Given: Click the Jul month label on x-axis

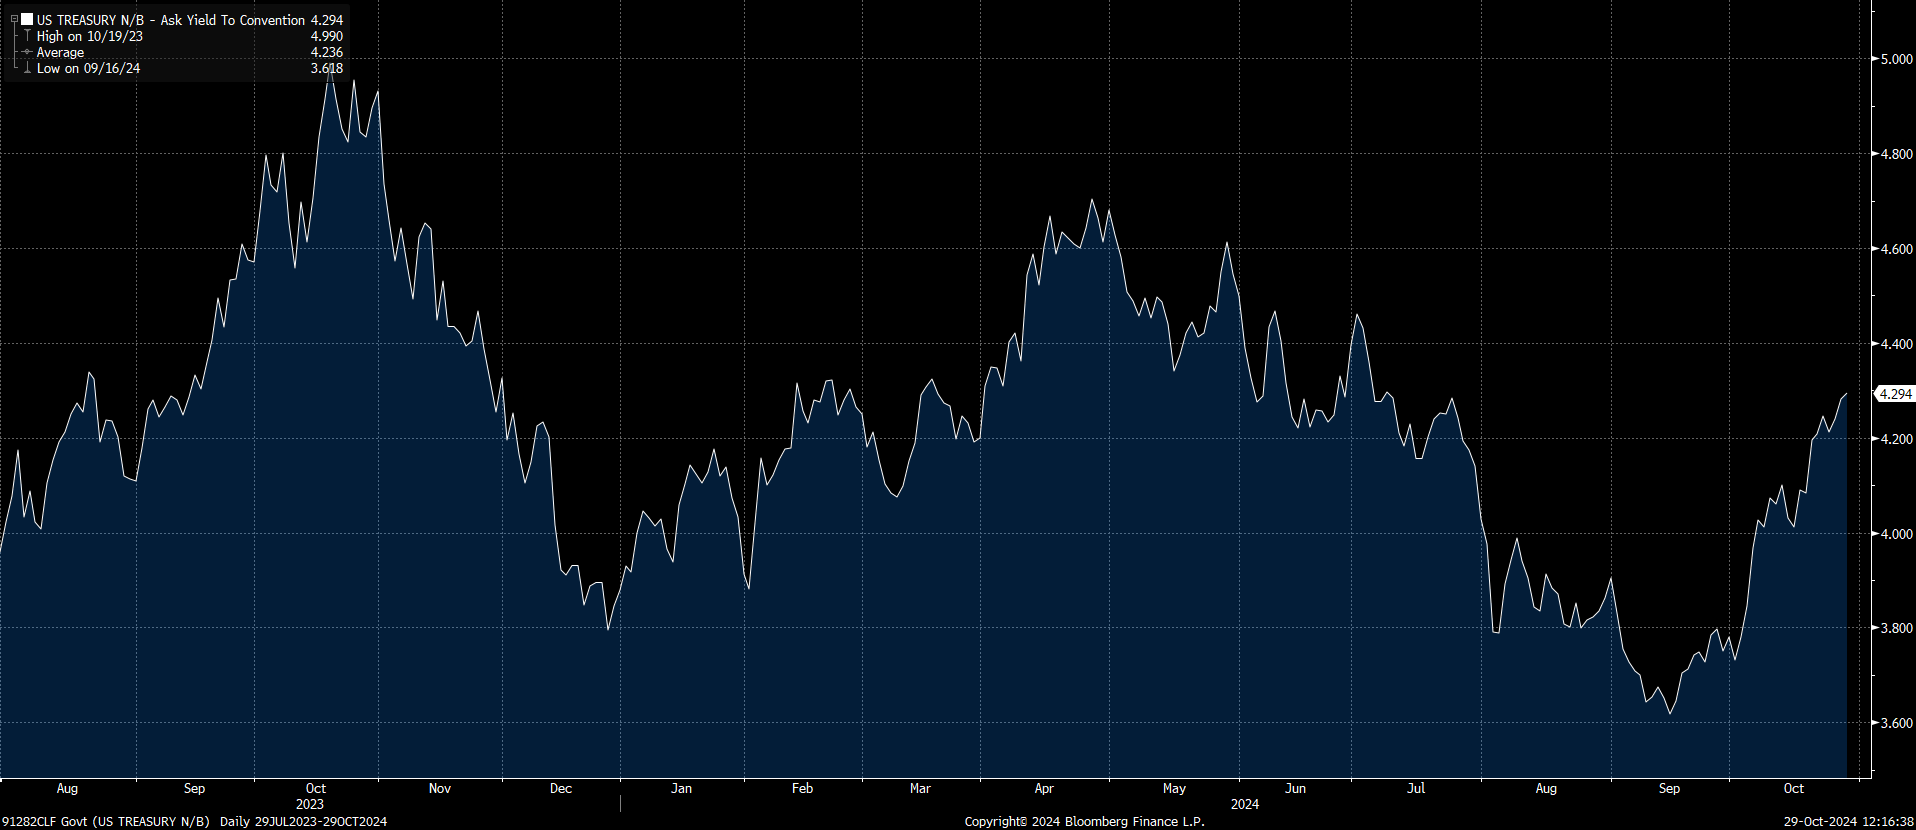Looking at the screenshot, I should (x=1416, y=788).
